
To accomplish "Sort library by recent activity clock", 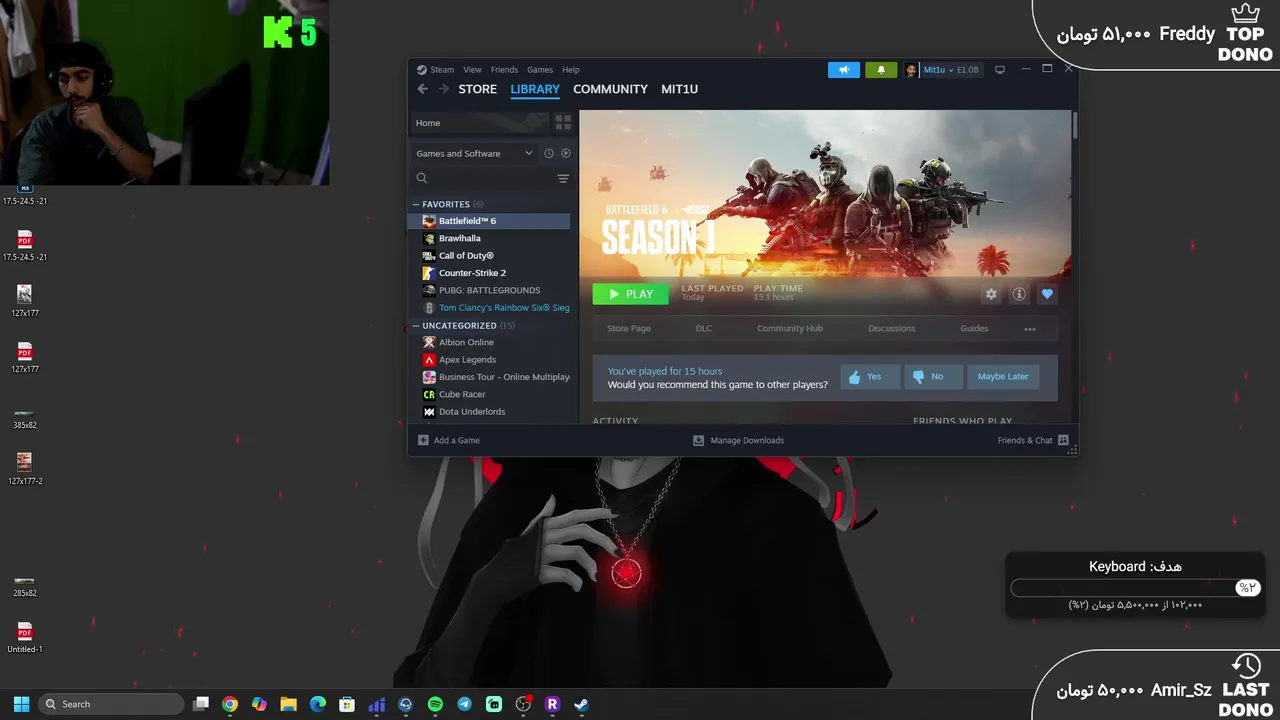I will [x=548, y=153].
